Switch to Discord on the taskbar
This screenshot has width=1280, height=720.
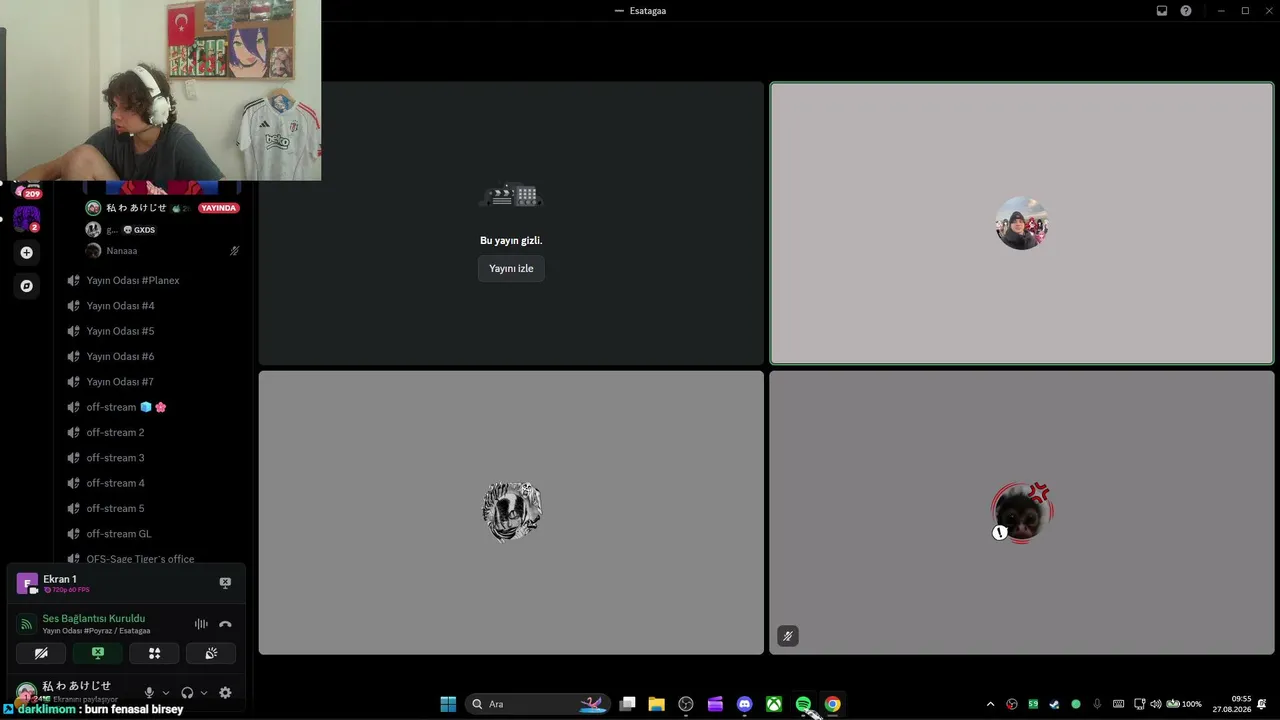tap(744, 704)
